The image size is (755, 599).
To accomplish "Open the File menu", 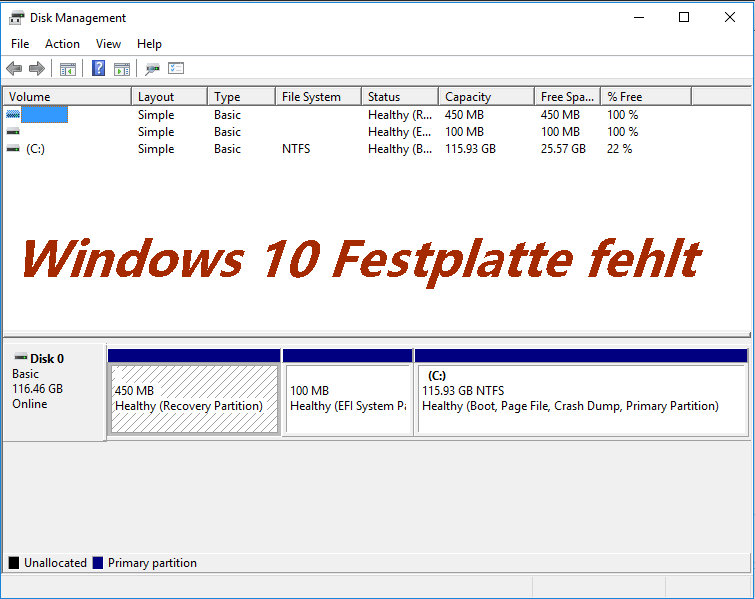I will [20, 44].
